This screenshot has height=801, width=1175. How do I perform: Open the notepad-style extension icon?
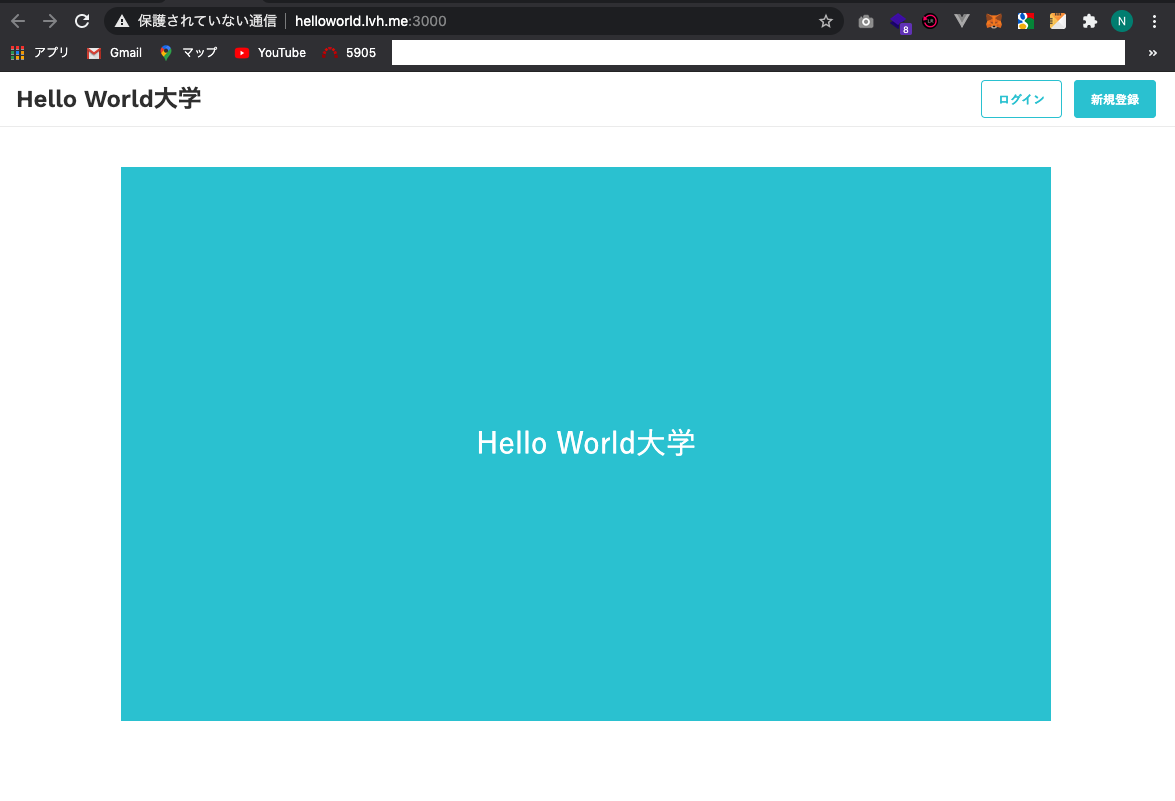pyautogui.click(x=1057, y=20)
